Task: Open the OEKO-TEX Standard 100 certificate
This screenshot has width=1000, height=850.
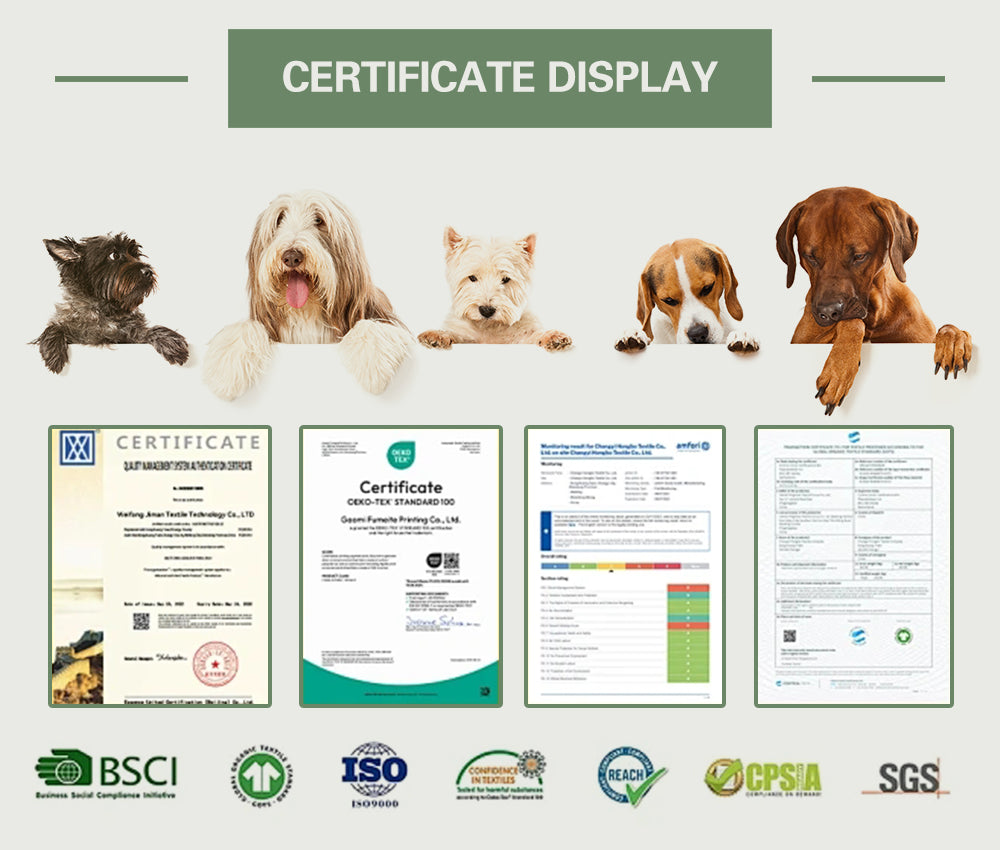Action: point(401,566)
